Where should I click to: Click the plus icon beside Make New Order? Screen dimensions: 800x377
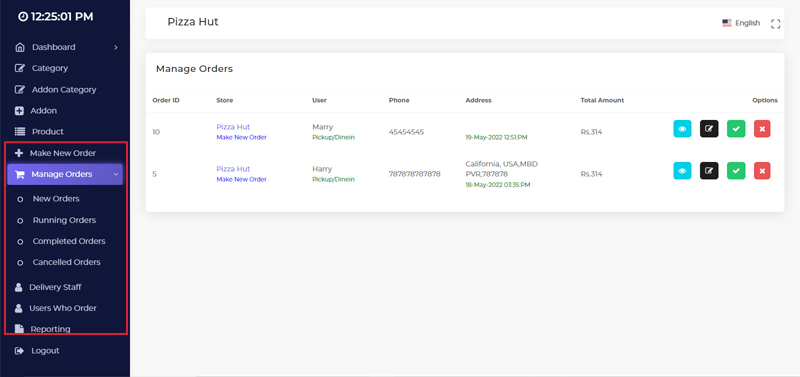(19, 153)
